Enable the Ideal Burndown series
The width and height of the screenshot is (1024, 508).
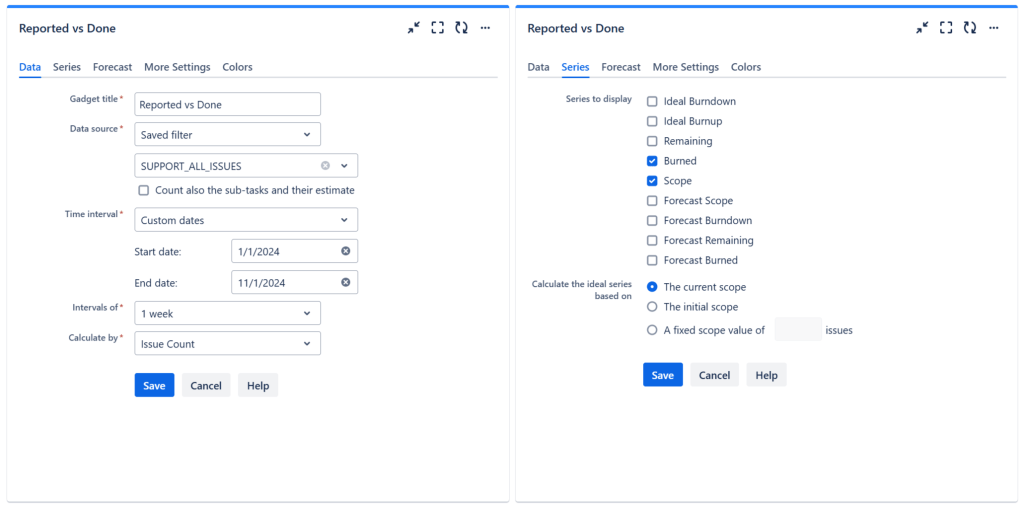pyautogui.click(x=652, y=102)
